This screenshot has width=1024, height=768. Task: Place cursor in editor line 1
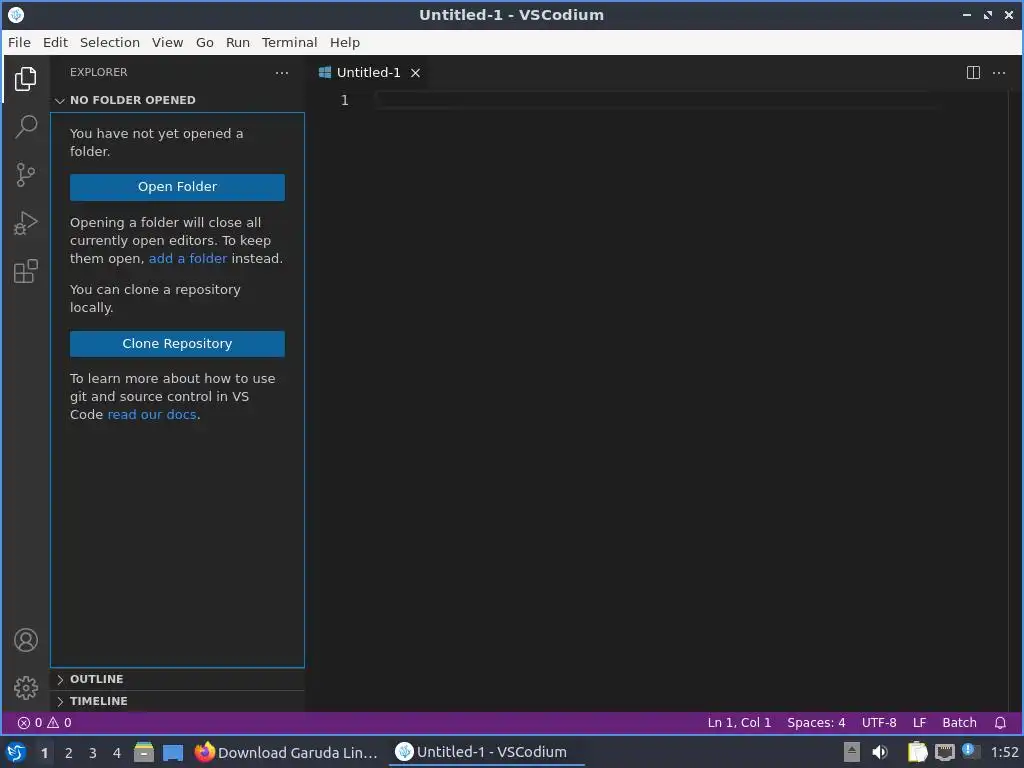(x=656, y=100)
